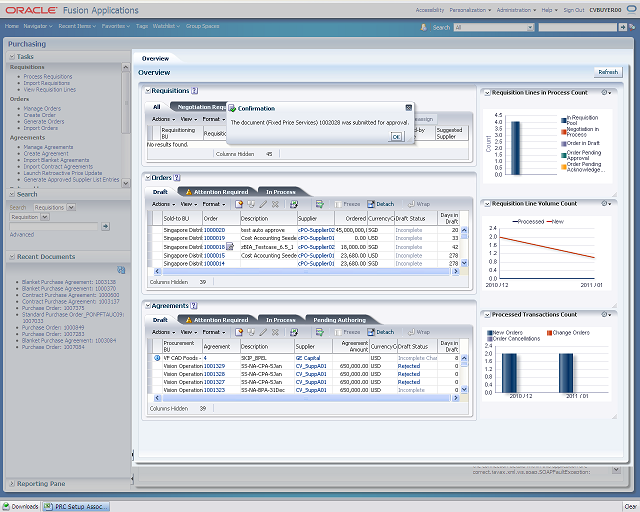Open the View menu in the Agreements table
Image resolution: width=640 pixels, height=512 pixels.
(189, 332)
